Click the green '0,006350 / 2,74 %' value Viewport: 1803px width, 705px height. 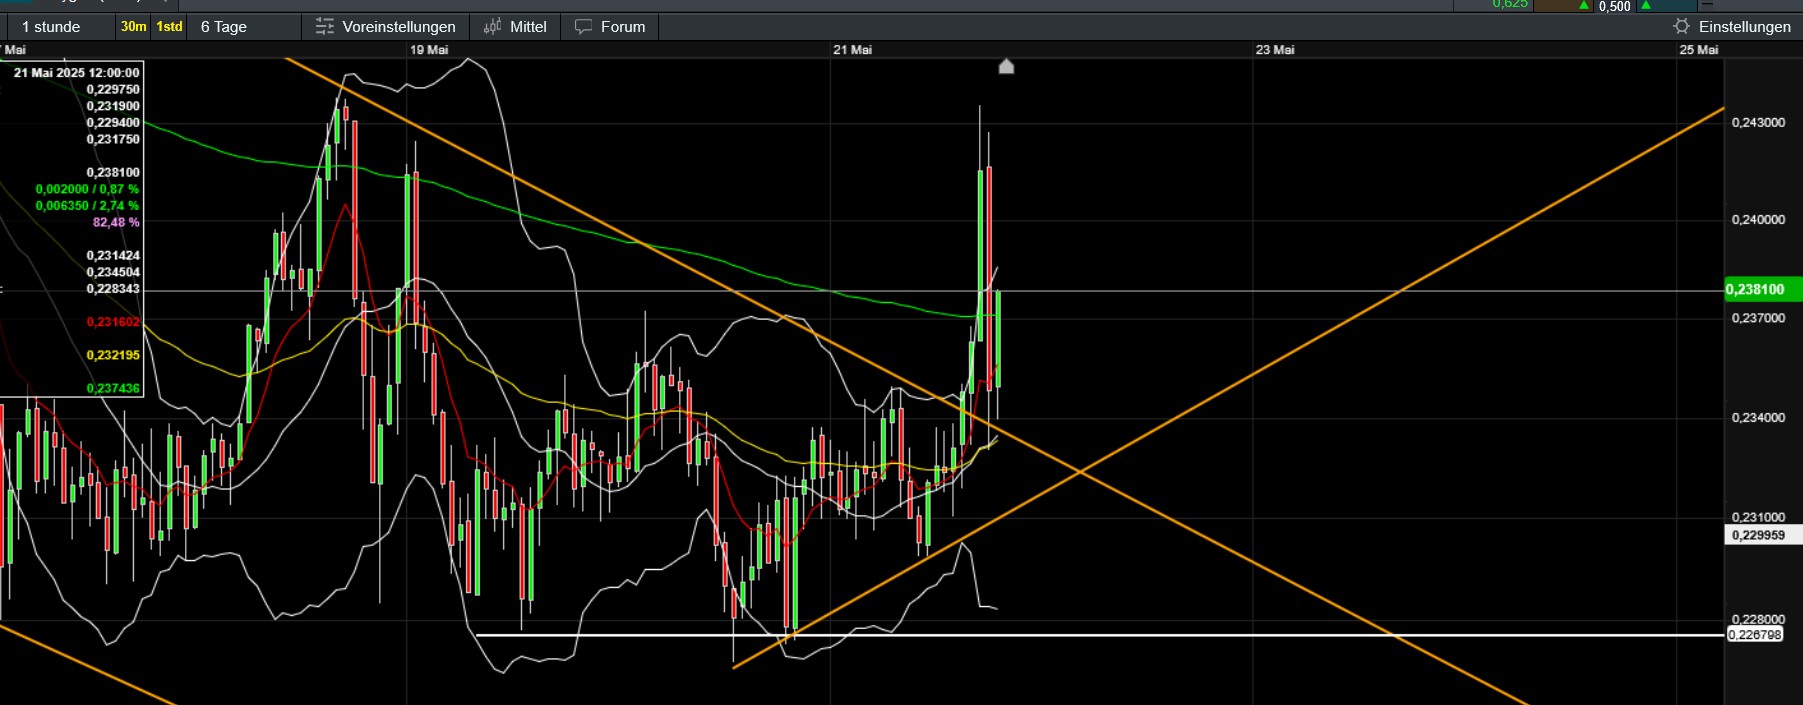click(87, 206)
